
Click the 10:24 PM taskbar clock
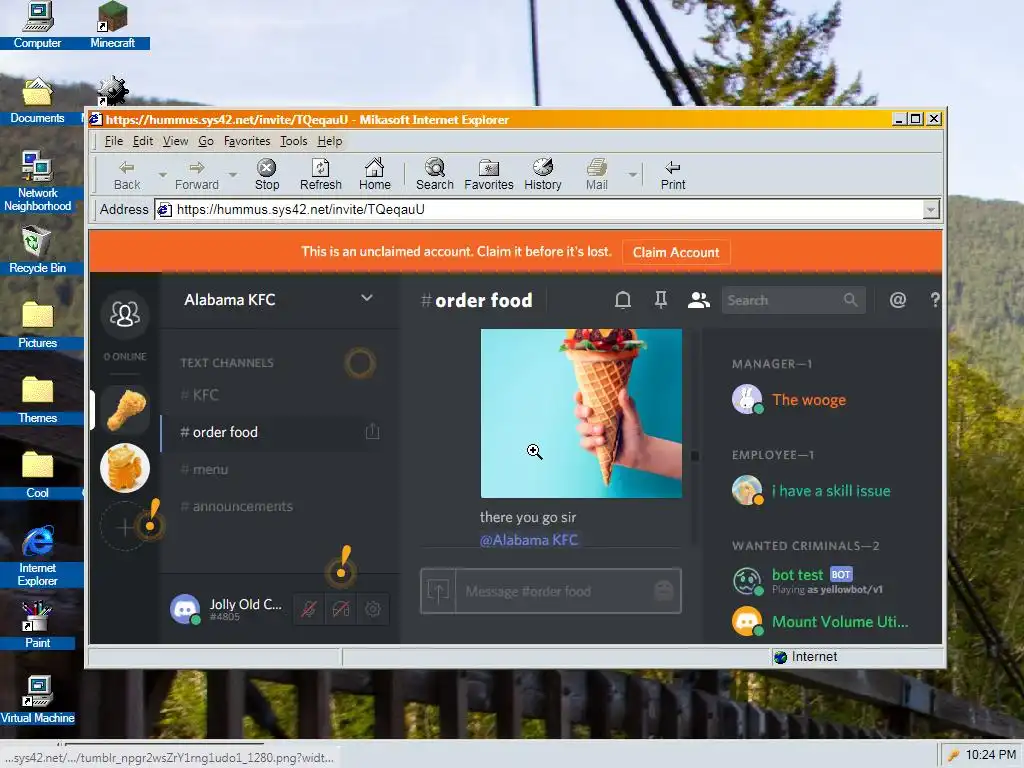click(x=990, y=754)
